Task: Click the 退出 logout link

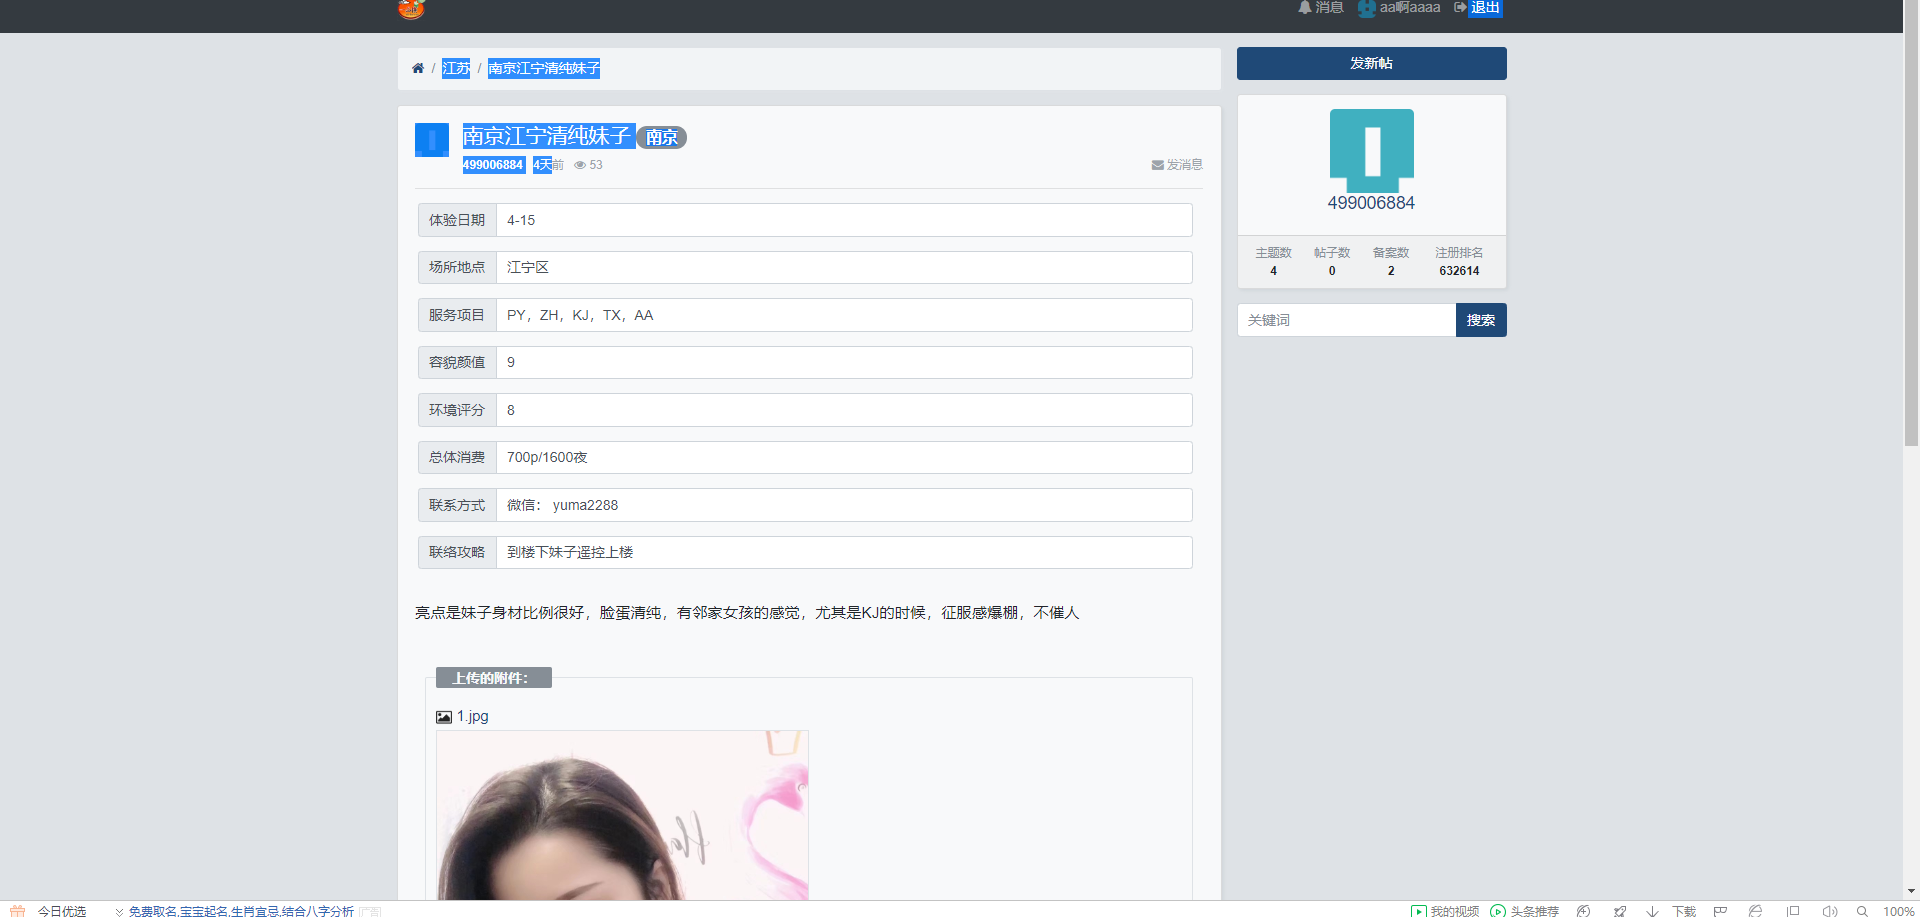Action: [1485, 8]
